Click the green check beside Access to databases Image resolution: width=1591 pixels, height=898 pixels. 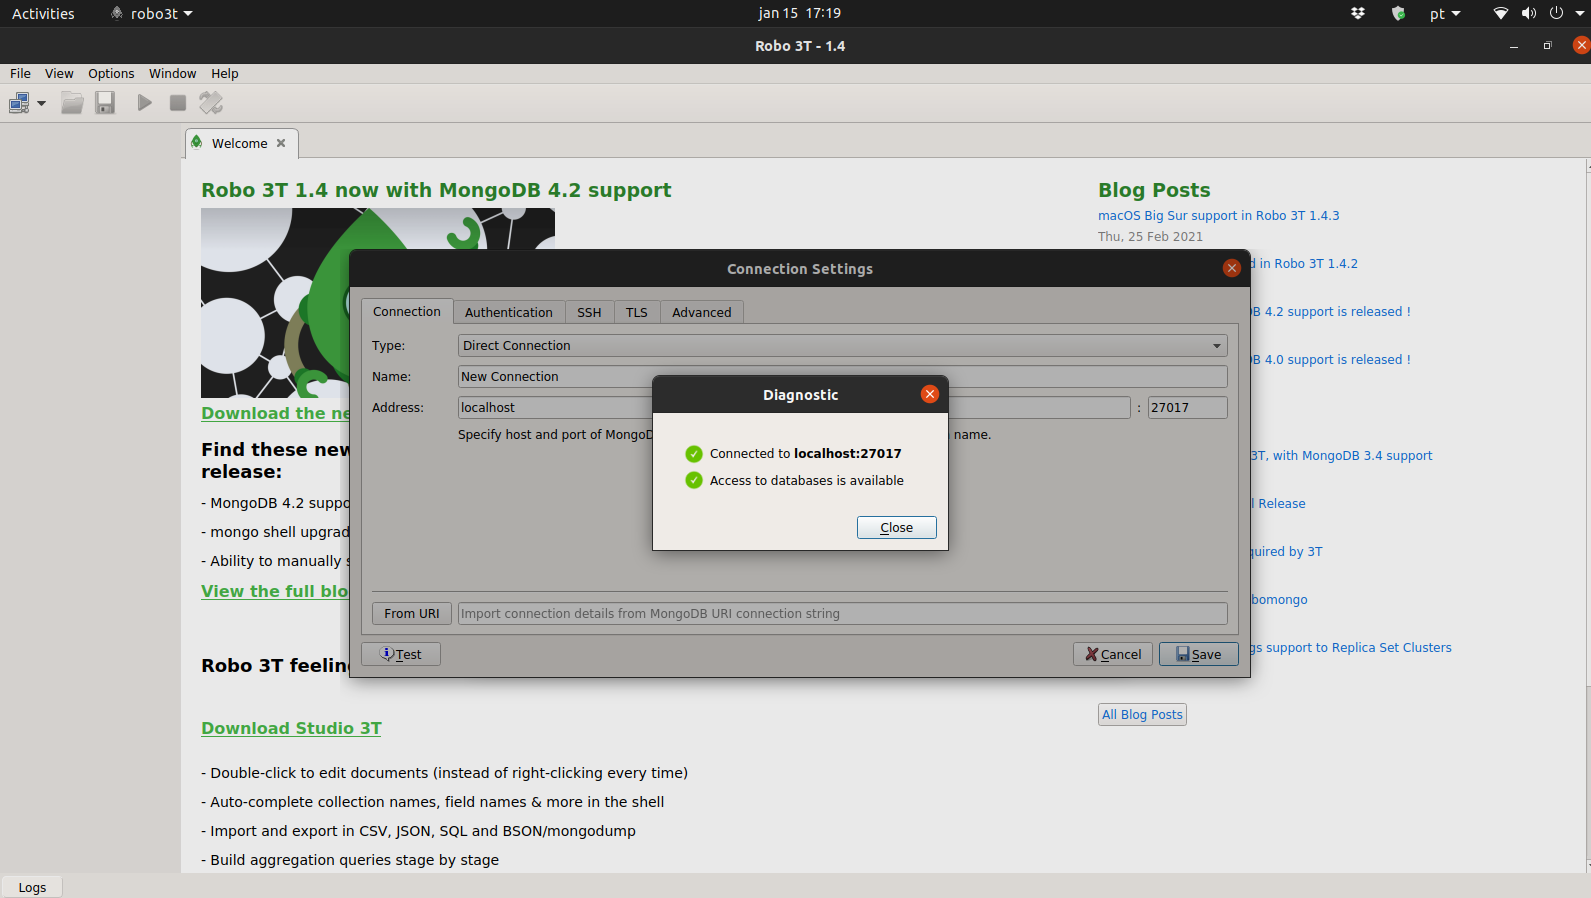(x=694, y=481)
